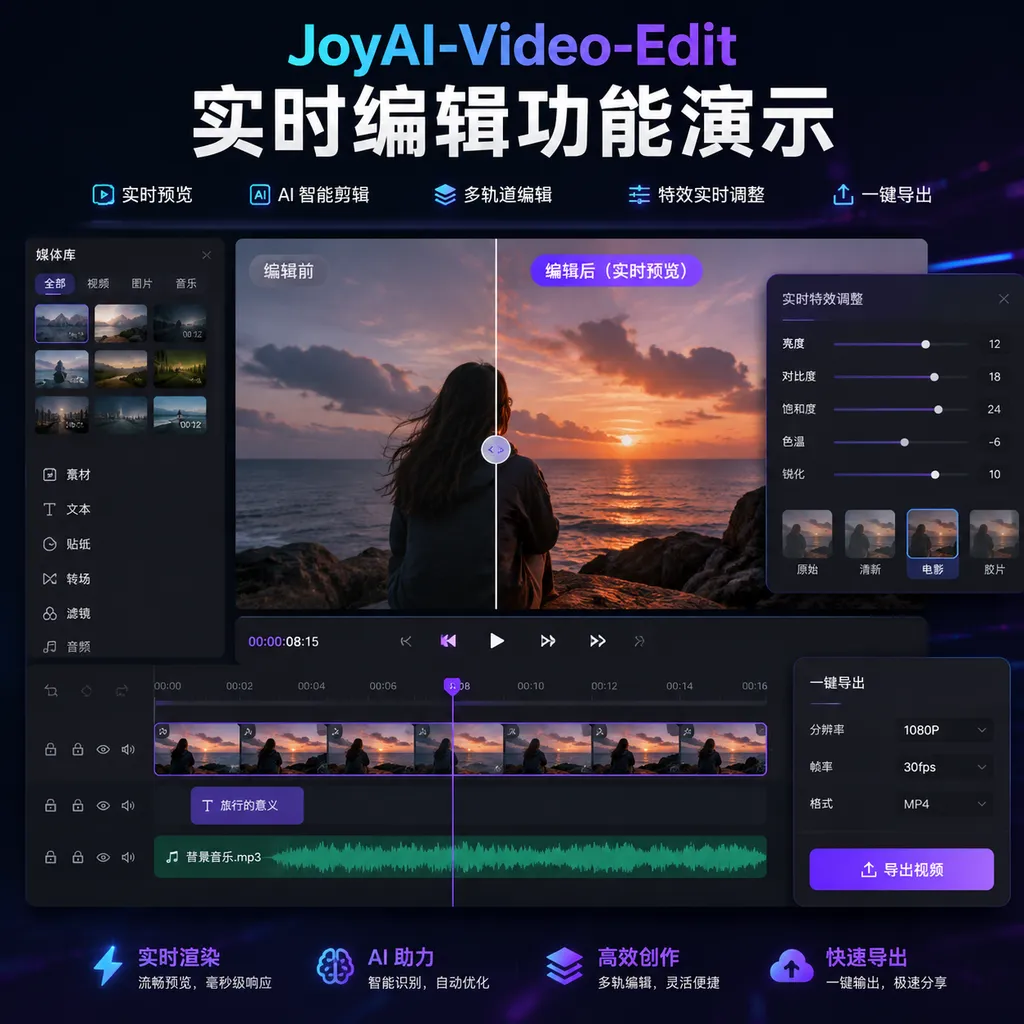Toggle the first lock on the audio track
The width and height of the screenshot is (1024, 1024).
[x=50, y=857]
